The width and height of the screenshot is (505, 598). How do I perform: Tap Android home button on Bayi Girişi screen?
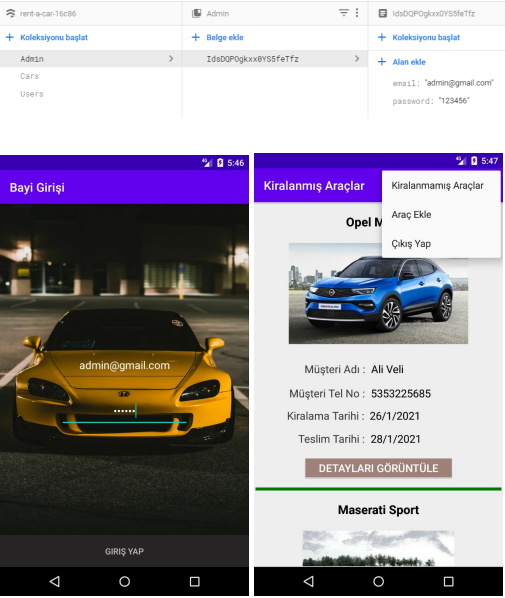click(x=124, y=581)
